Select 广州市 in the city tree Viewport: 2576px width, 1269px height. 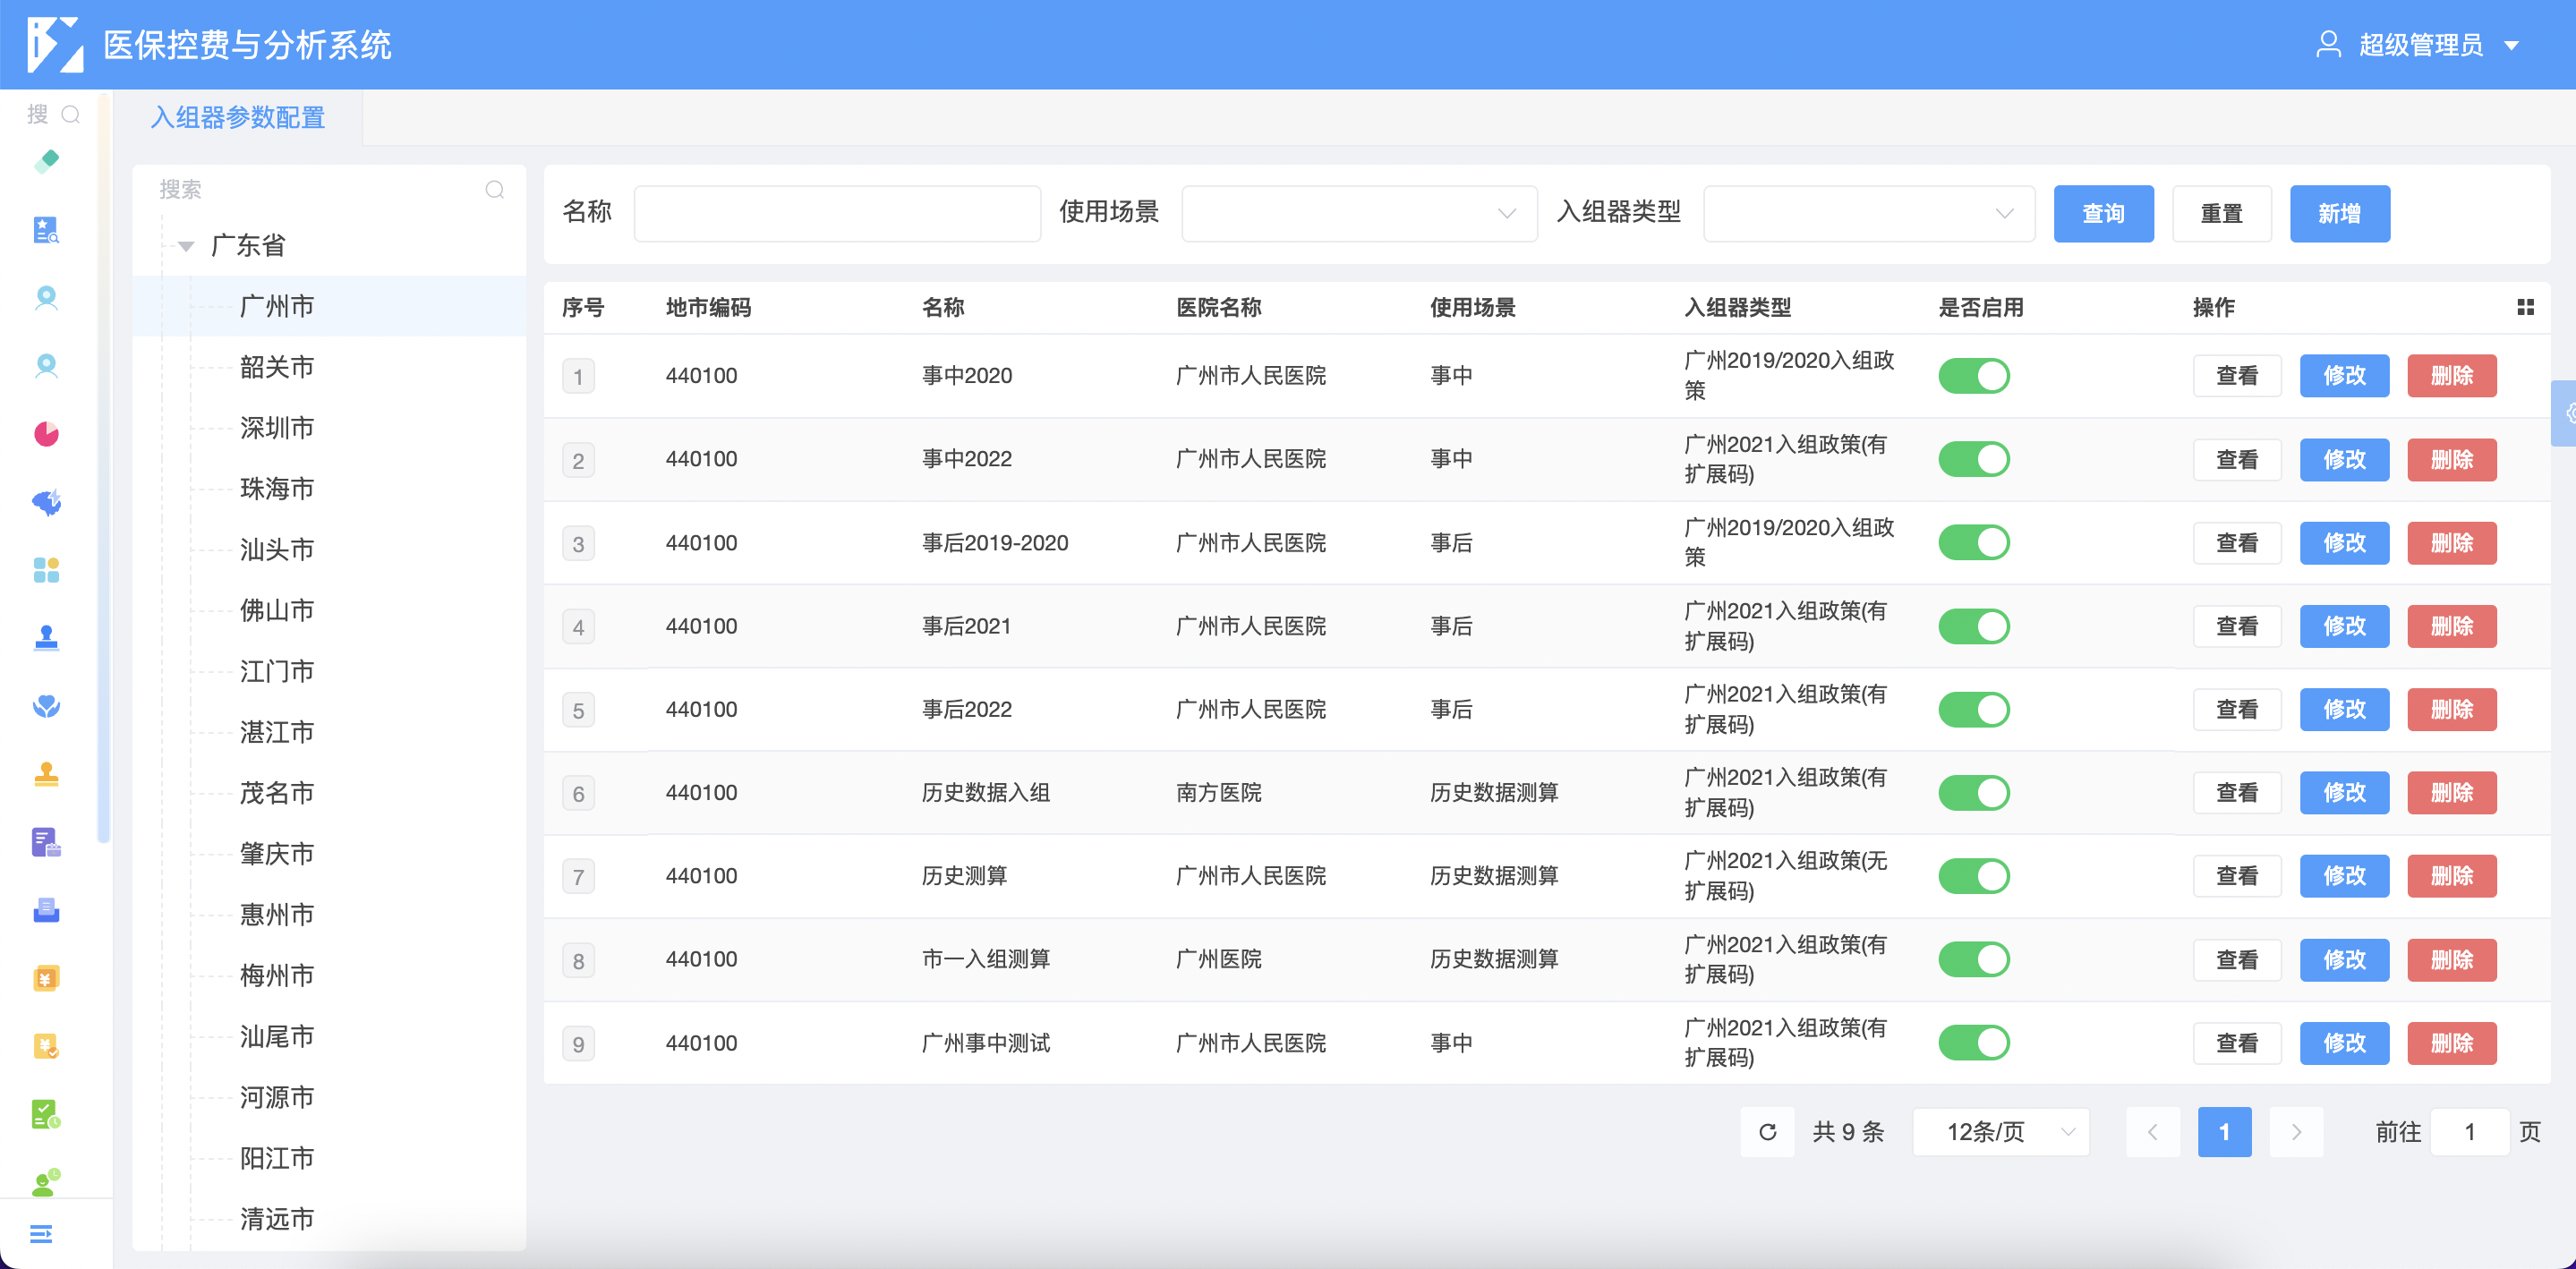pos(277,306)
